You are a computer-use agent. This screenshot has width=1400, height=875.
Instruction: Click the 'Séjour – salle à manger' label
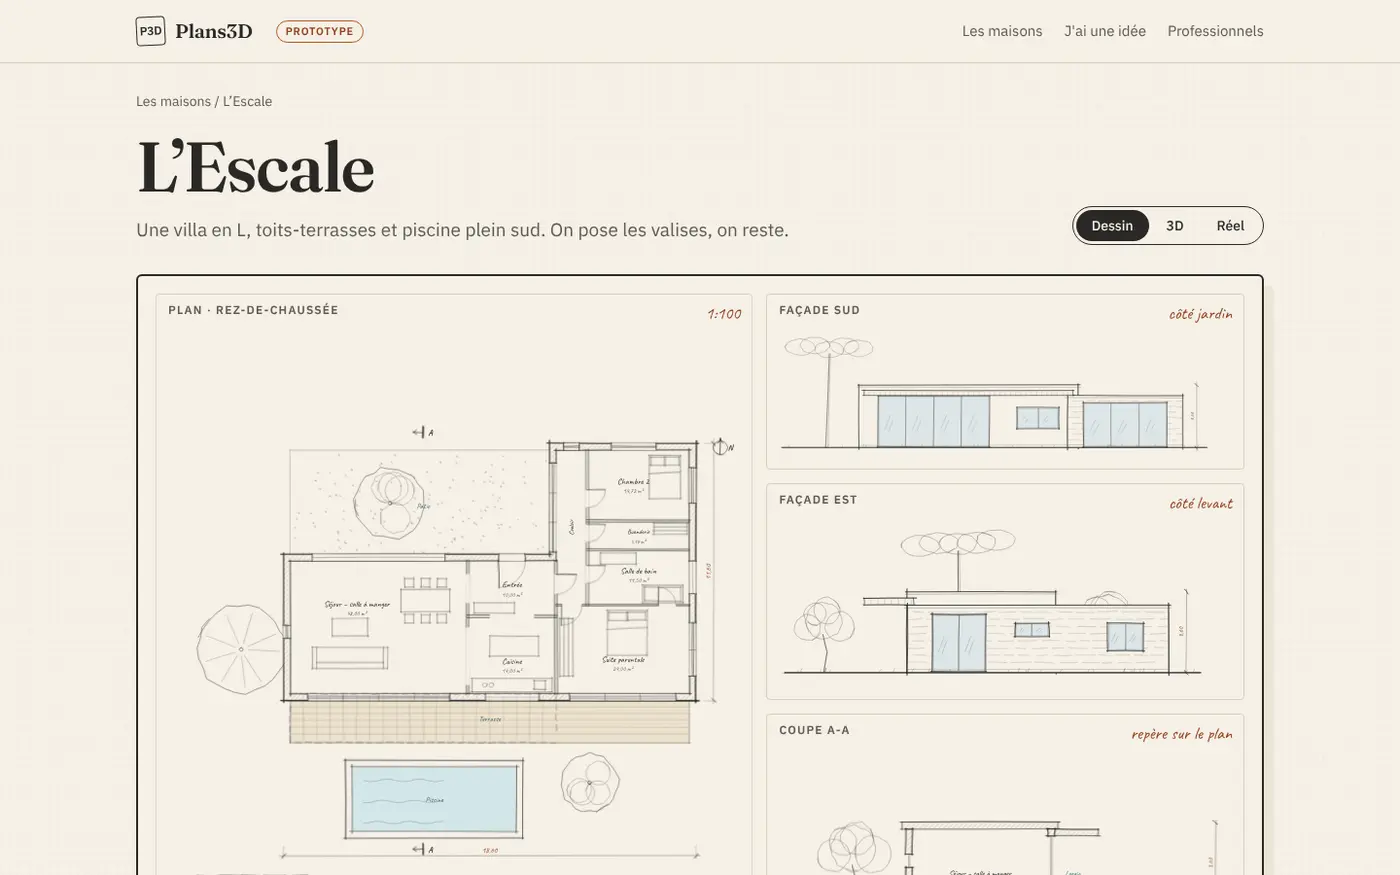coord(357,605)
